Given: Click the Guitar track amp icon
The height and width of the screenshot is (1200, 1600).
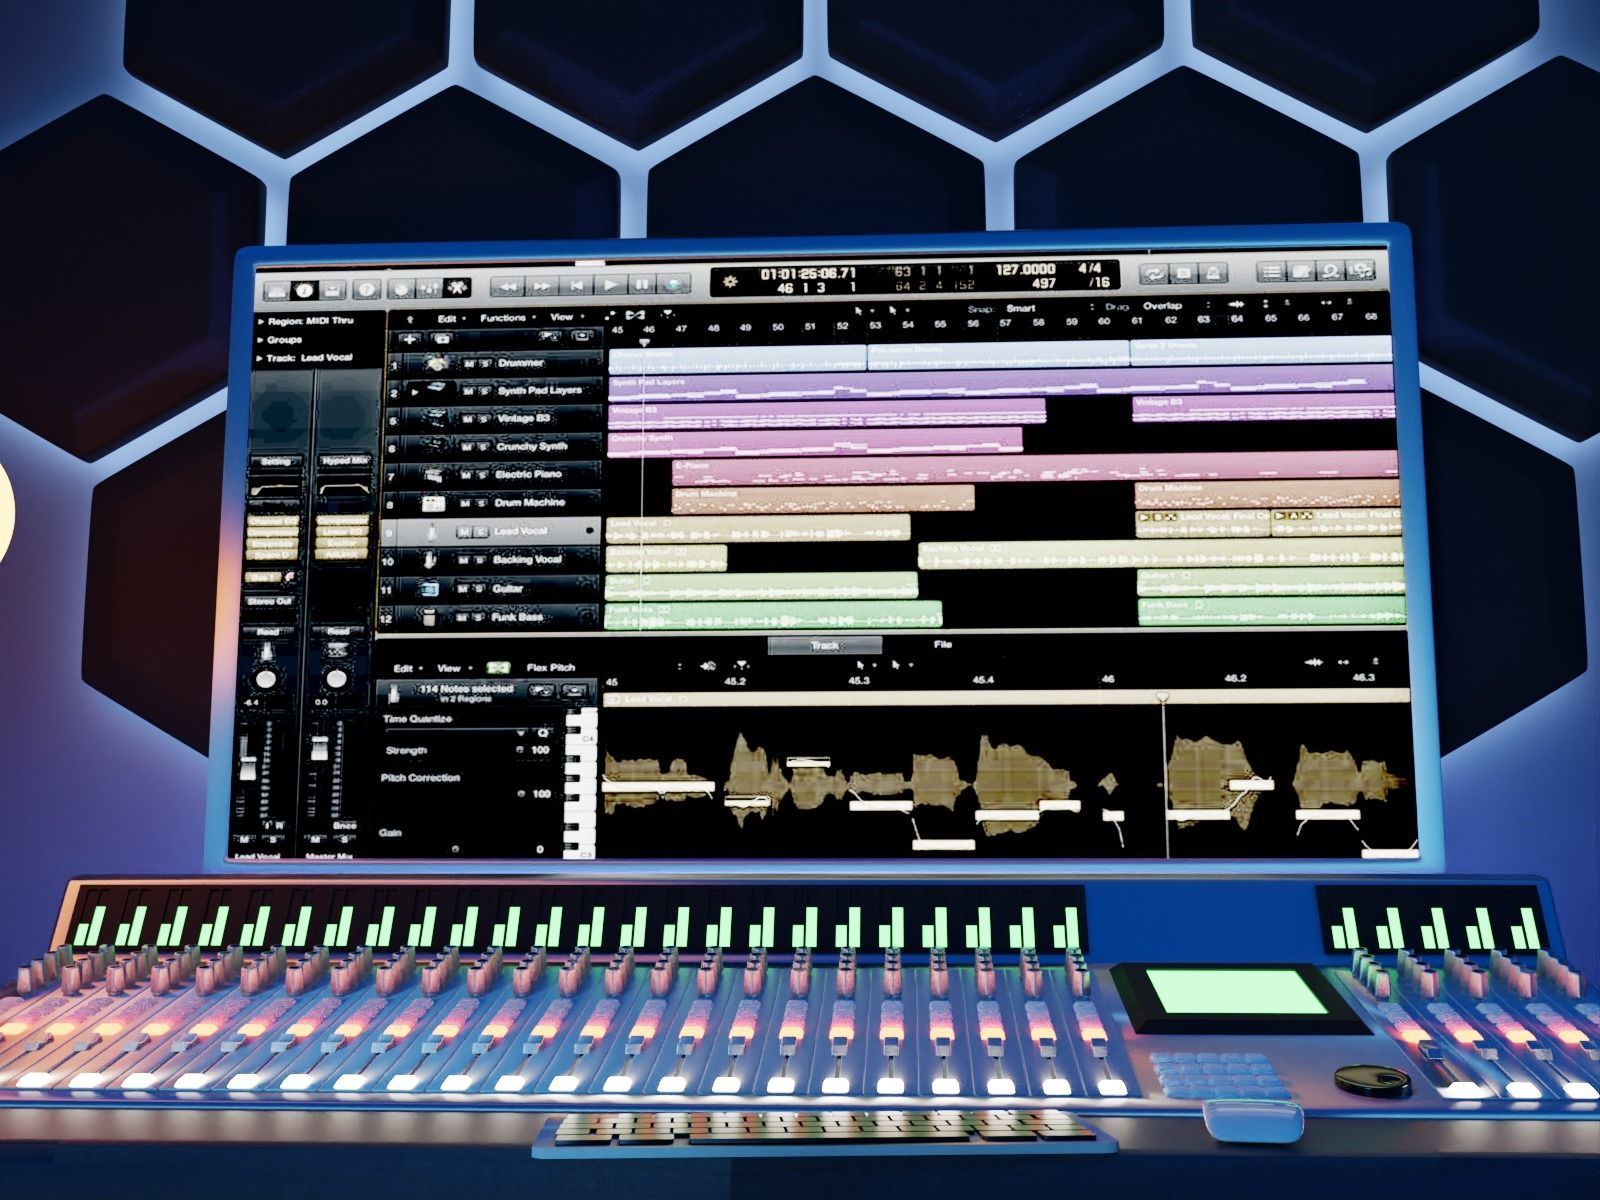Looking at the screenshot, I should 430,590.
